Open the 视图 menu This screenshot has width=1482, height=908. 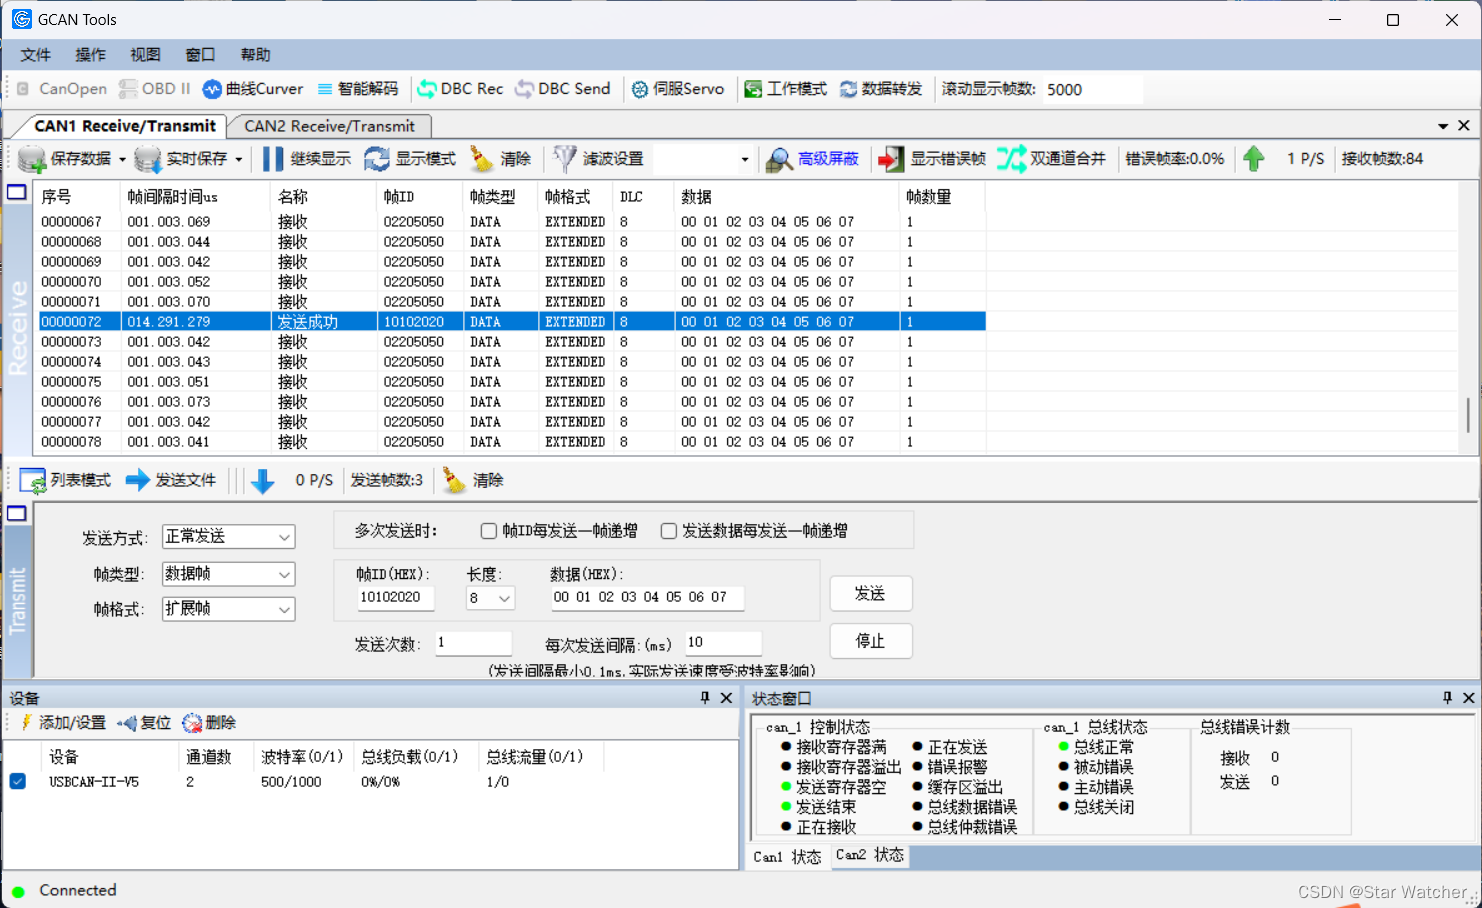click(x=145, y=55)
